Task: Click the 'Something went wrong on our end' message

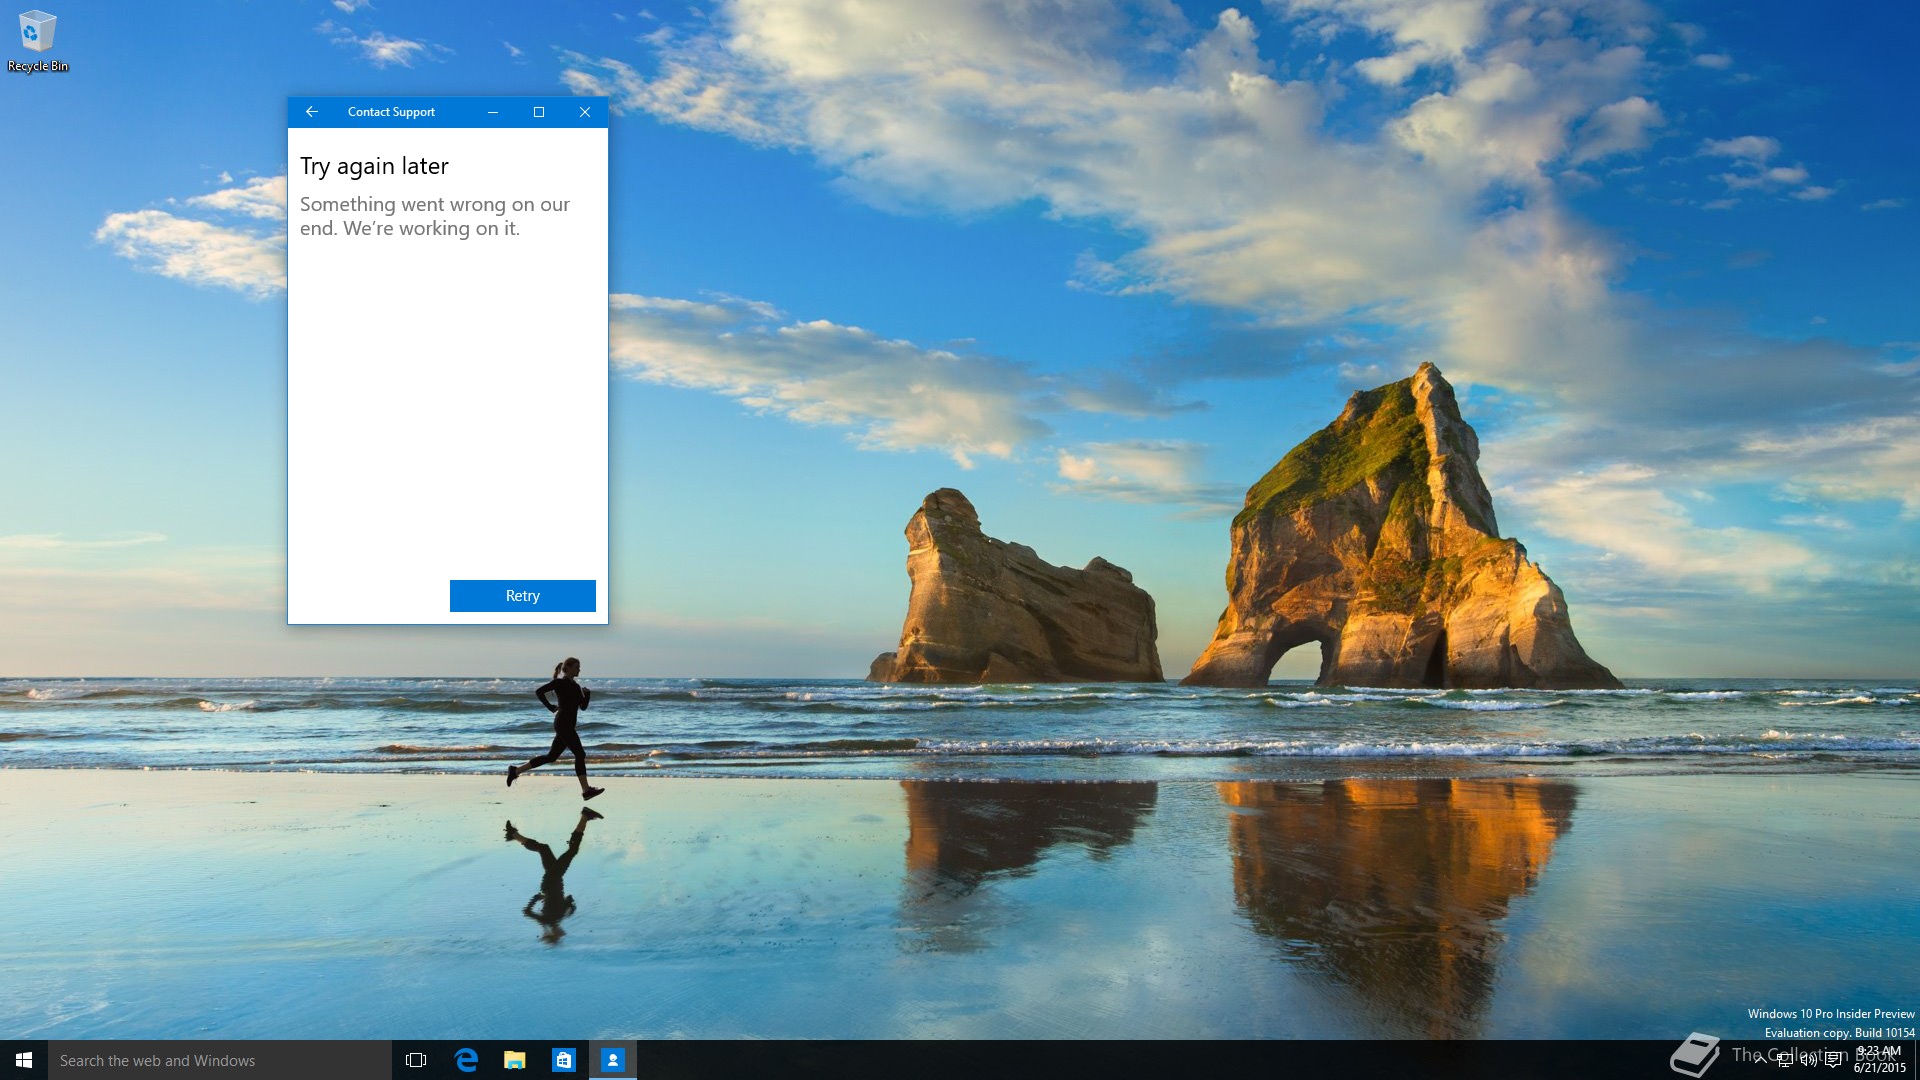Action: pos(435,216)
